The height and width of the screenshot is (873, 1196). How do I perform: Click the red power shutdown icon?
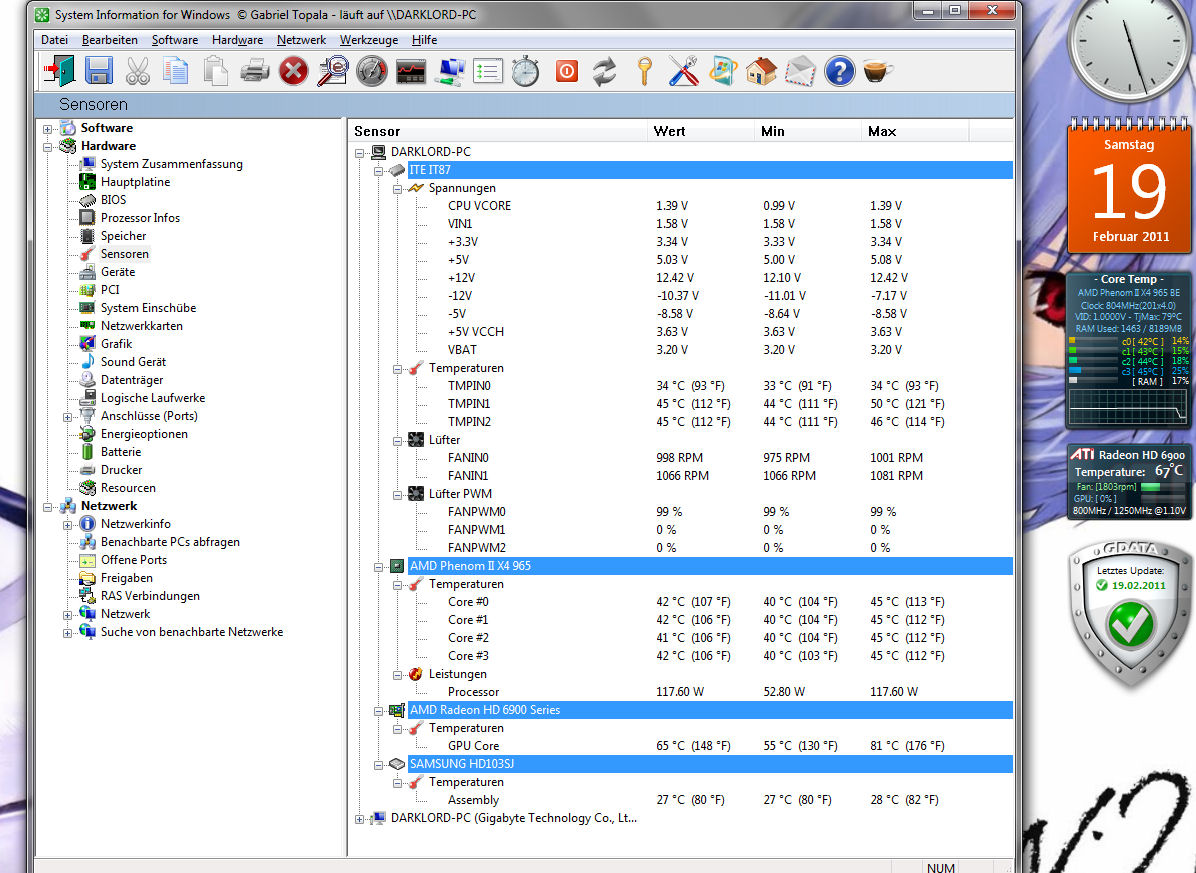567,72
